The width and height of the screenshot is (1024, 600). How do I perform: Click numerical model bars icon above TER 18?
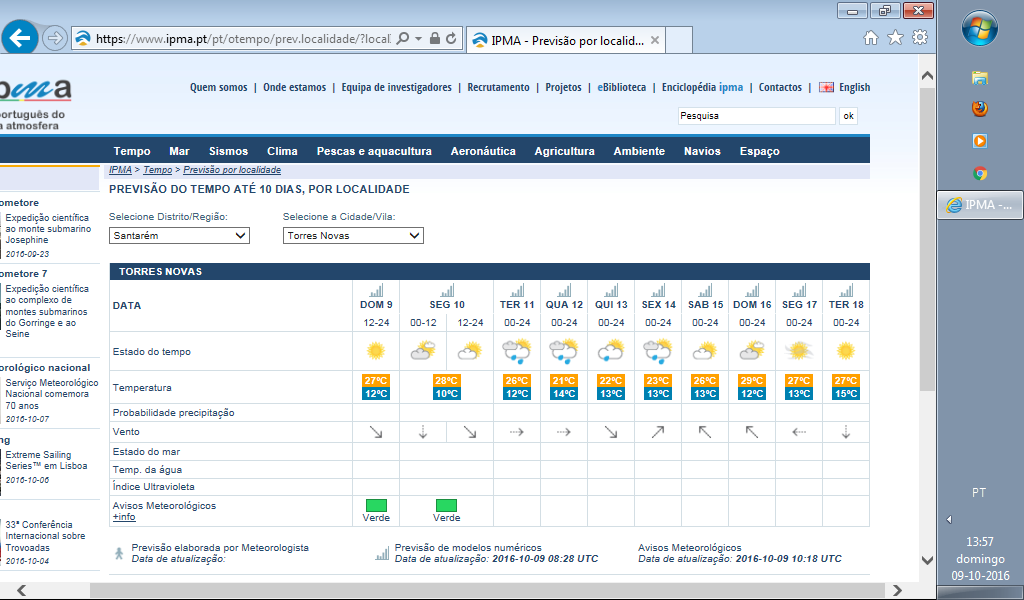[846, 290]
